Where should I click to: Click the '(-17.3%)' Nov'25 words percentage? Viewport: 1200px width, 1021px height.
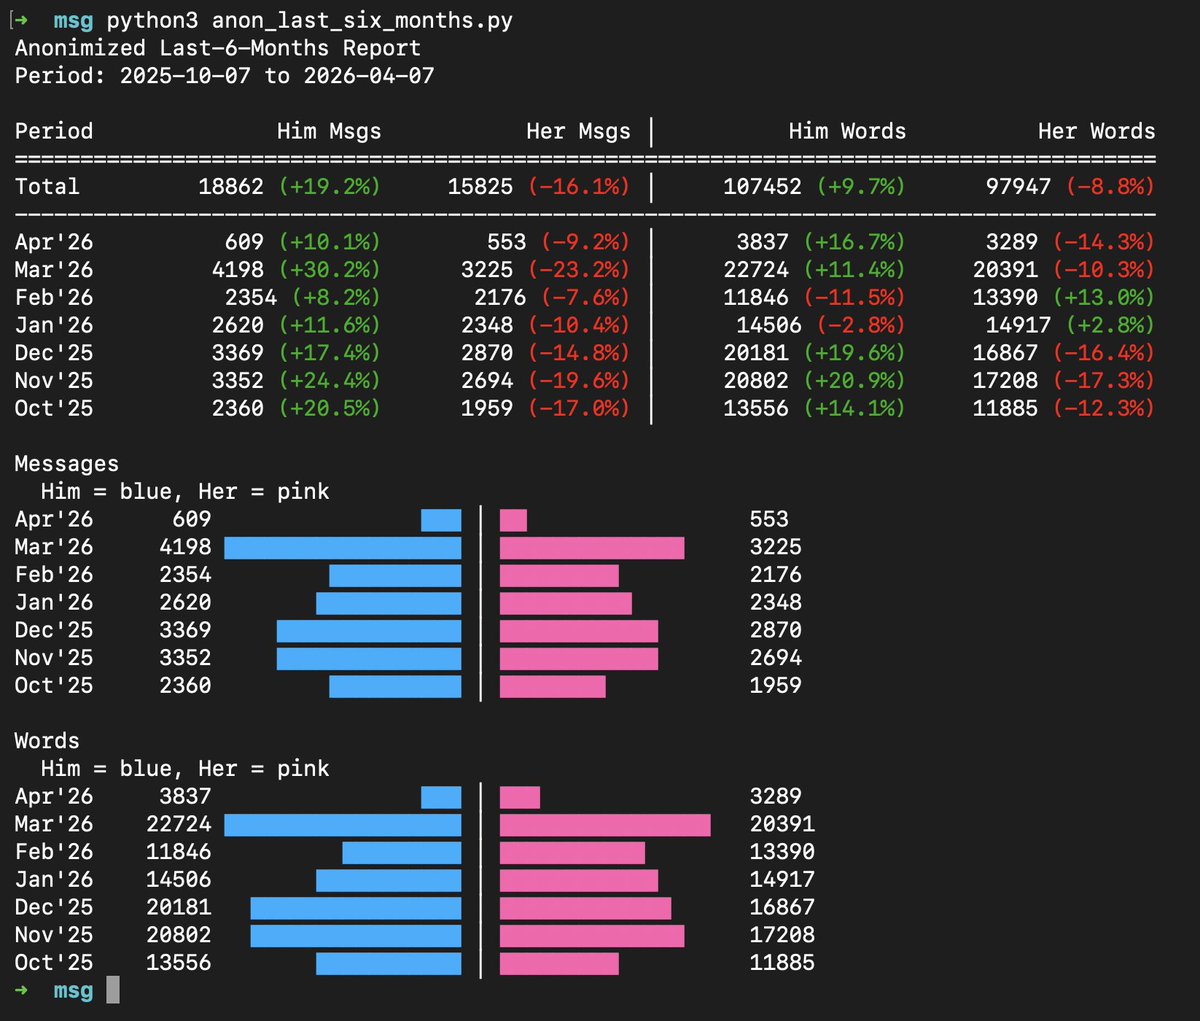[1103, 380]
